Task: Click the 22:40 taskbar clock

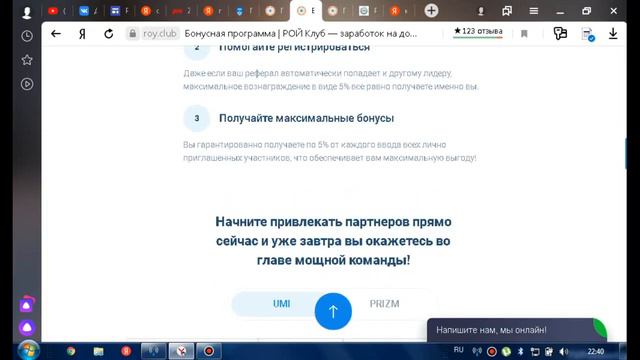Action: [x=596, y=351]
